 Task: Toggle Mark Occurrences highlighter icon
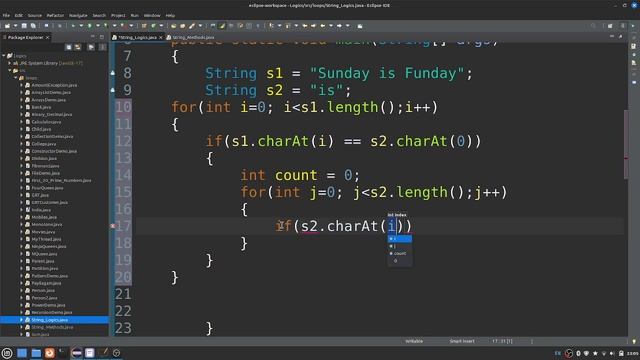(x=222, y=26)
